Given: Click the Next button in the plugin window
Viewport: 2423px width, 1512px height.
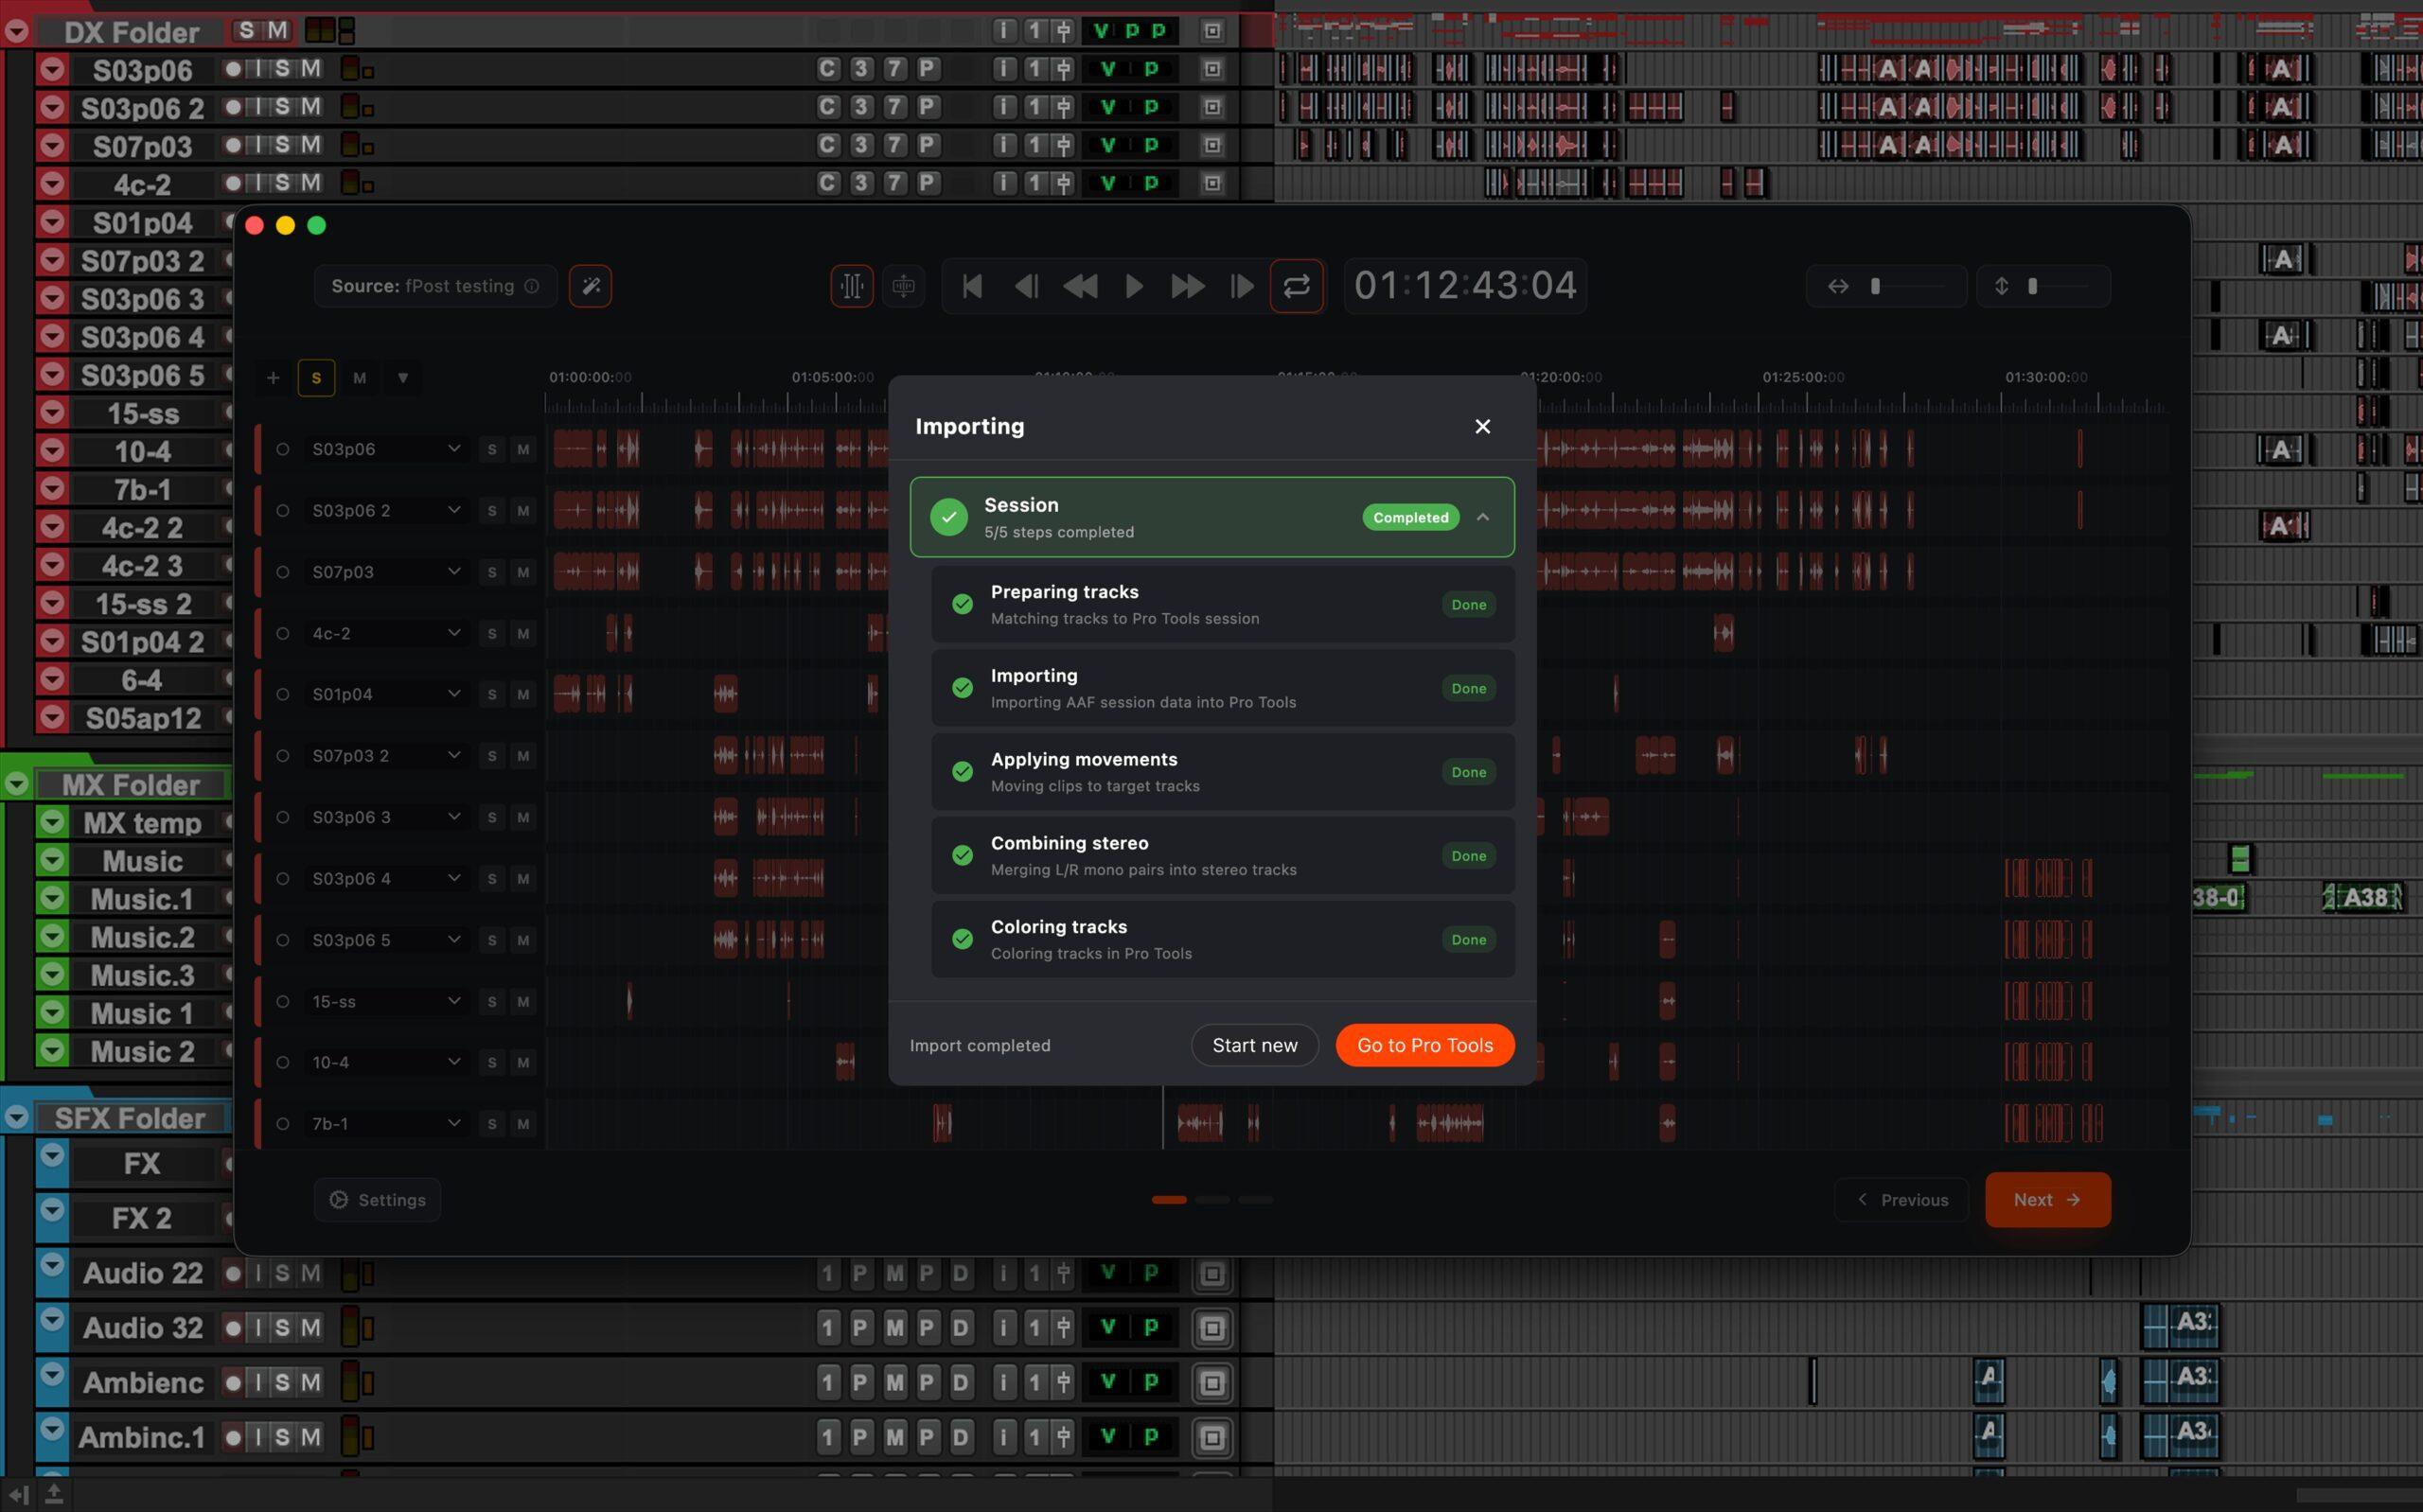Looking at the screenshot, I should (2048, 1200).
